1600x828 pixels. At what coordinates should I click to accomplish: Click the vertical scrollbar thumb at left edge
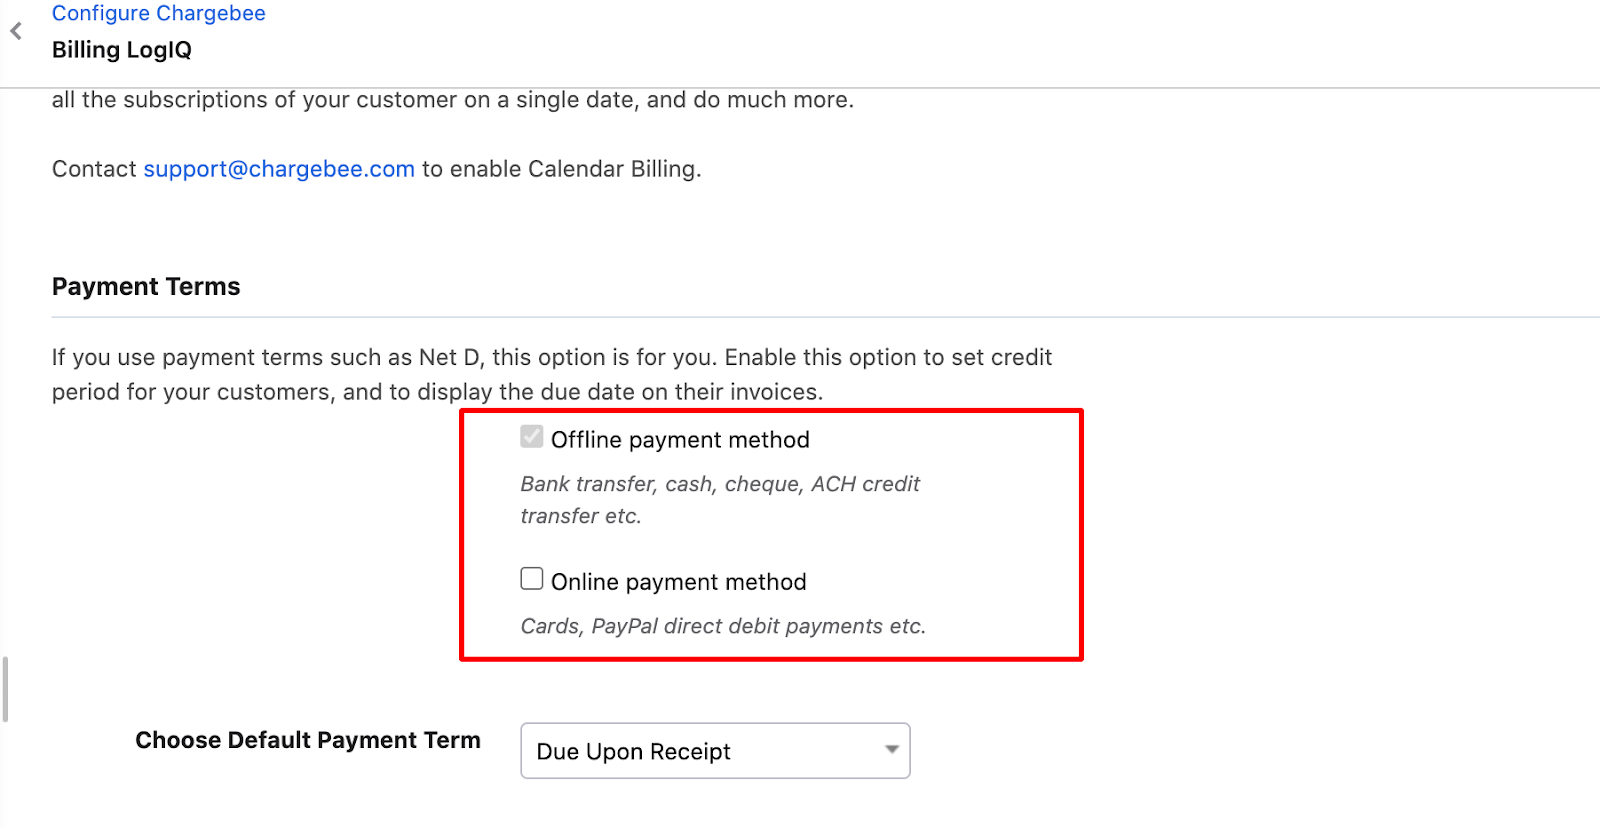[x=5, y=689]
